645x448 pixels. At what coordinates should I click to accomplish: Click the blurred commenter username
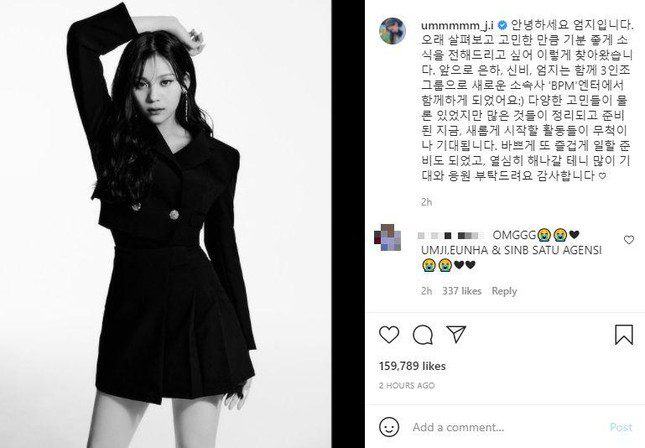click(452, 235)
